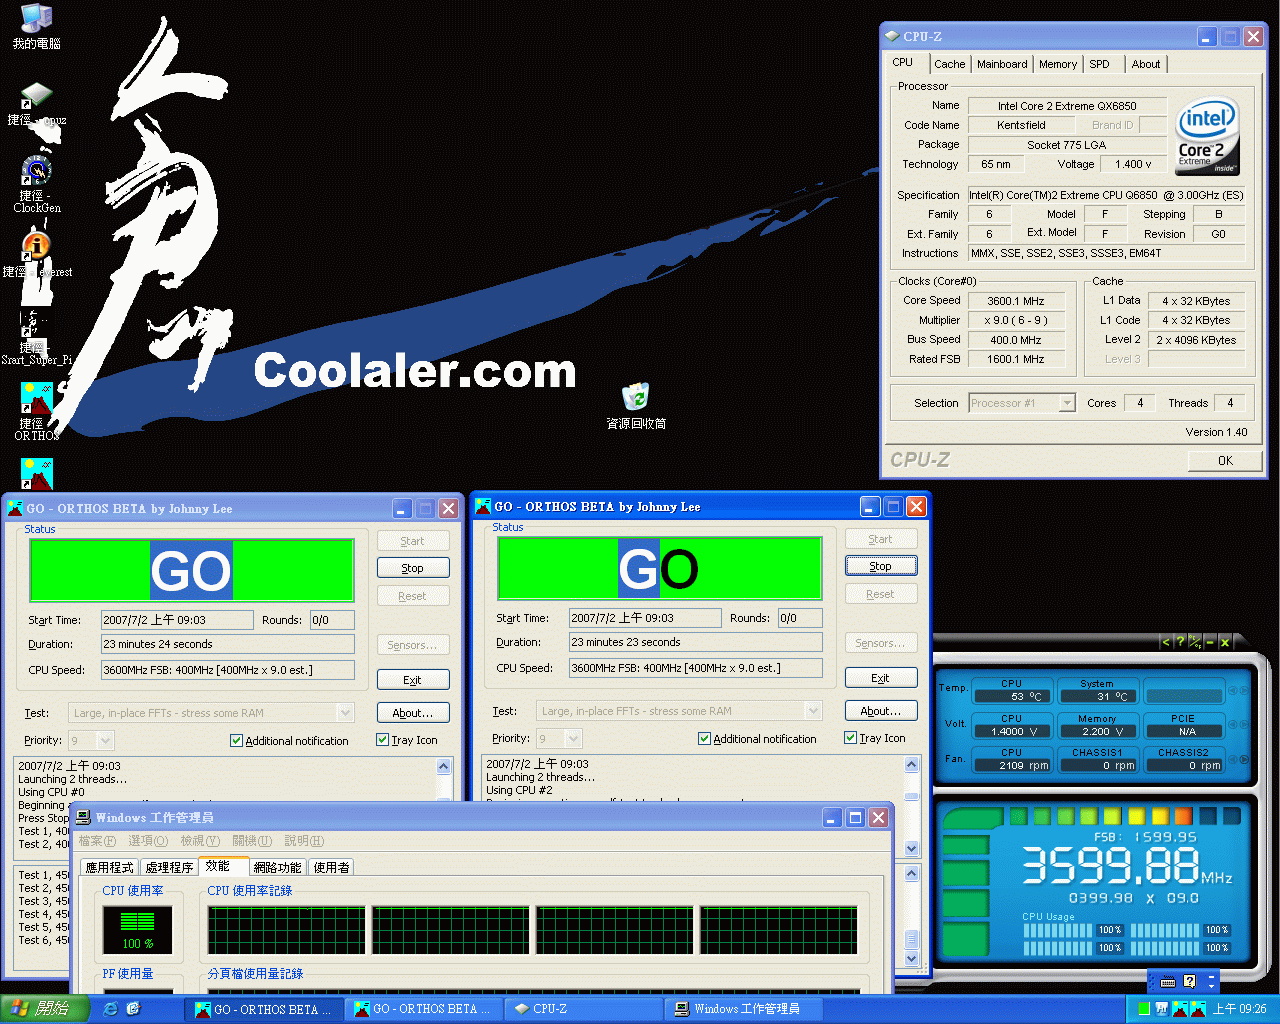Click the collapse arrow icon on monitor widget

[1166, 641]
